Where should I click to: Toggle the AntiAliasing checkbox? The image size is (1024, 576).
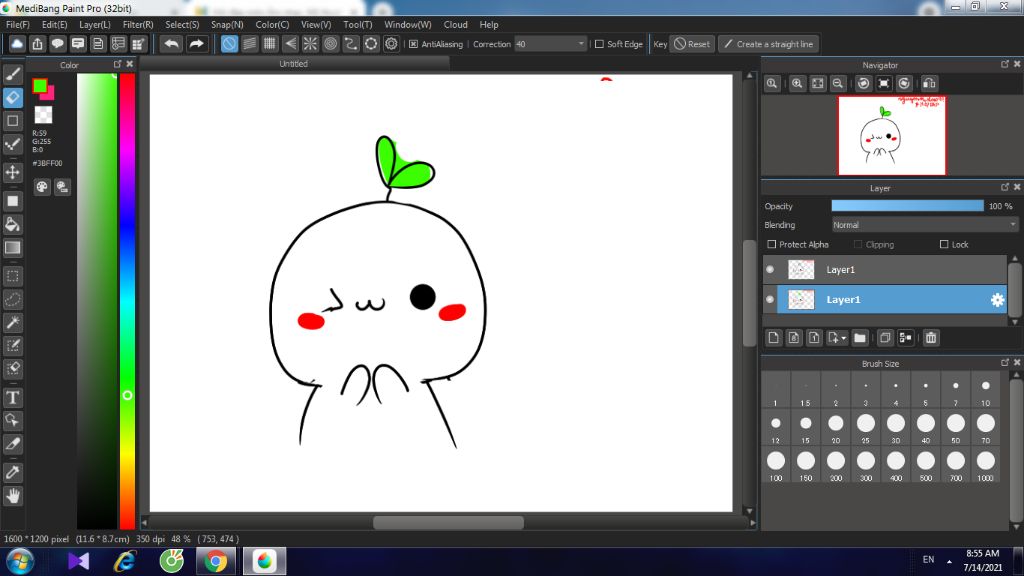point(413,44)
